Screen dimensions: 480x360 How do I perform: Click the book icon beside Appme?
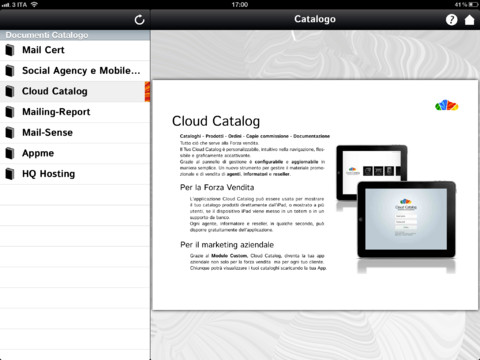click(10, 154)
